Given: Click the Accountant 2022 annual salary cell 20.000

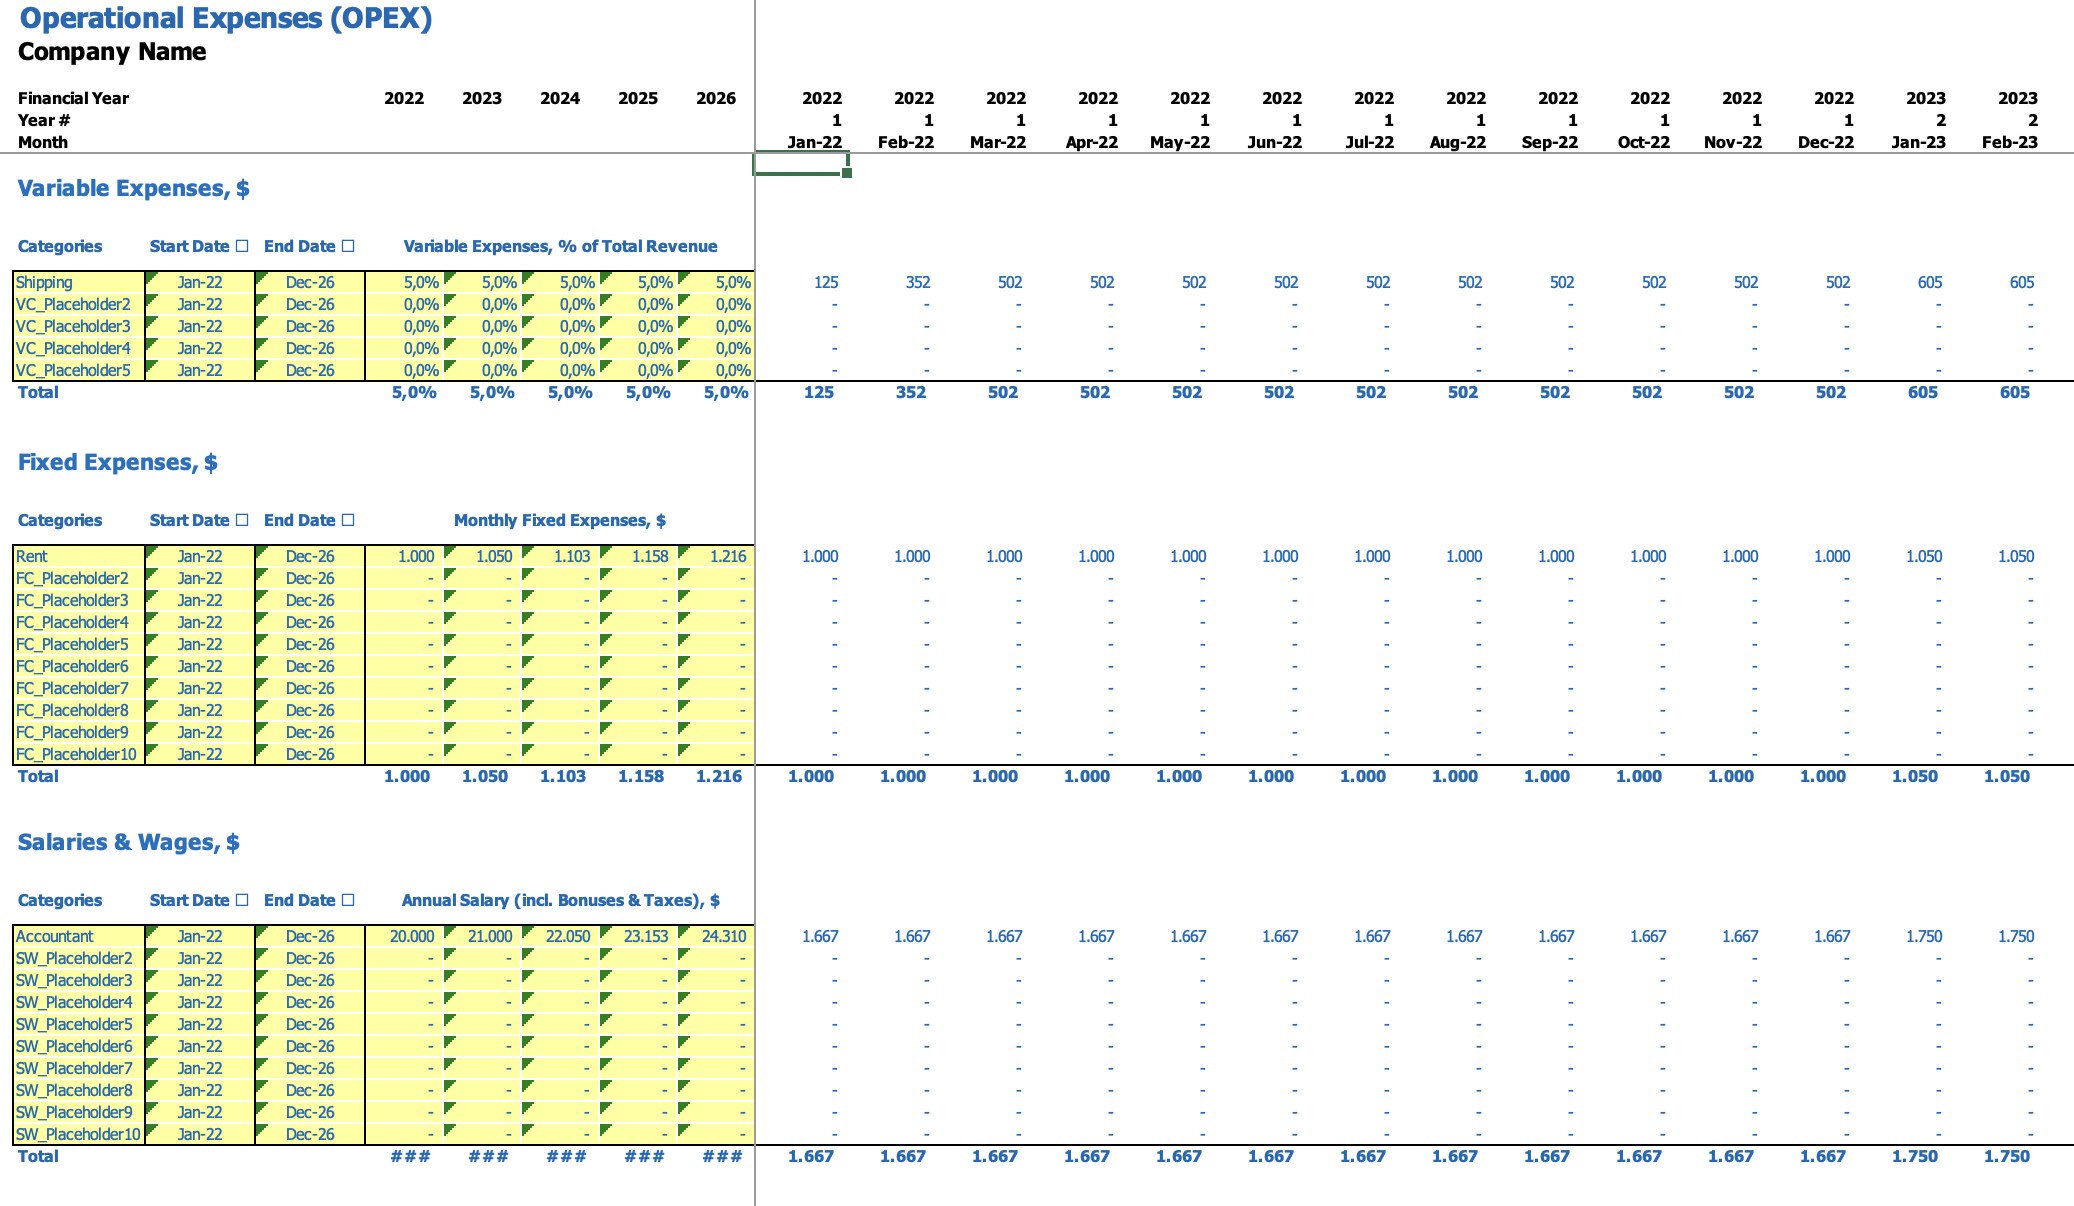Looking at the screenshot, I should pos(411,937).
